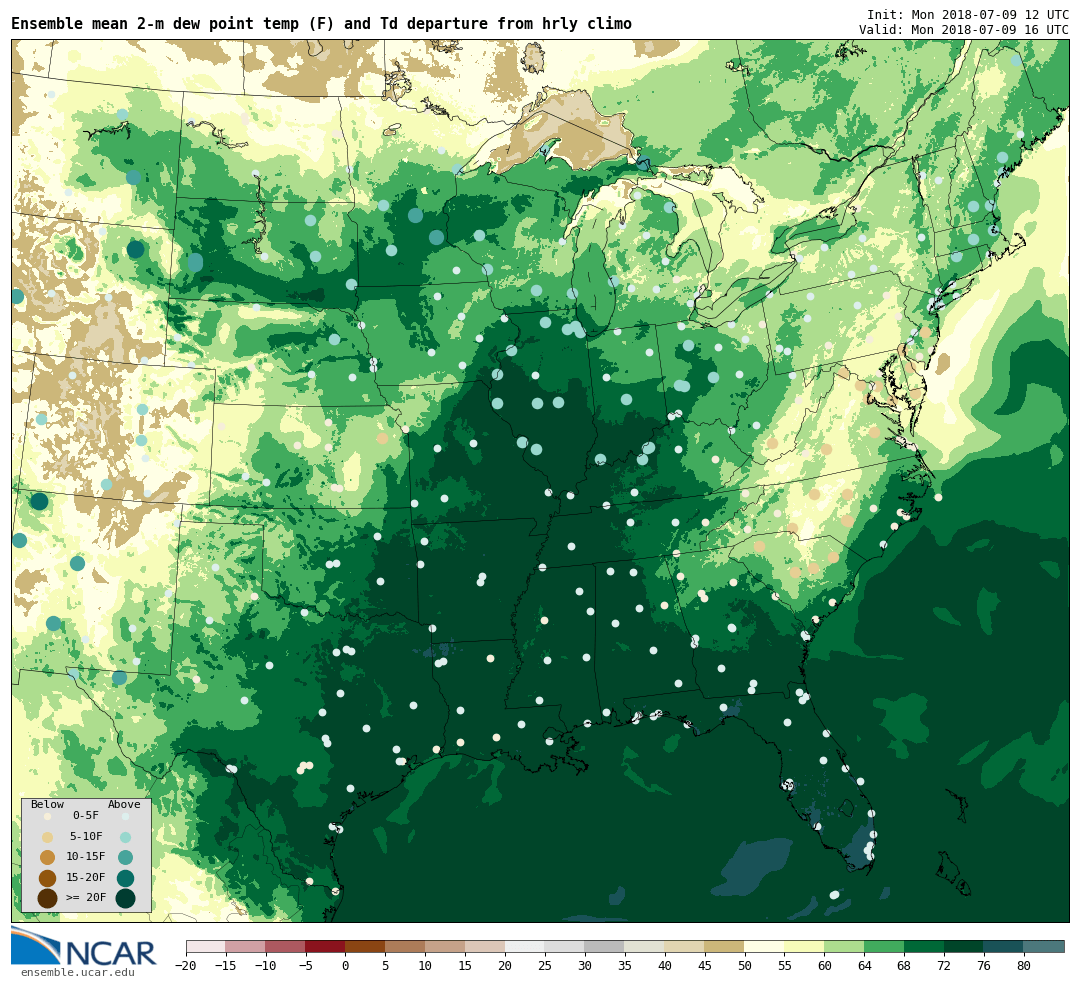Image resolution: width=1080 pixels, height=985 pixels.
Task: Pick the teal swatch between 76 and 80
Action: click(x=1004, y=946)
